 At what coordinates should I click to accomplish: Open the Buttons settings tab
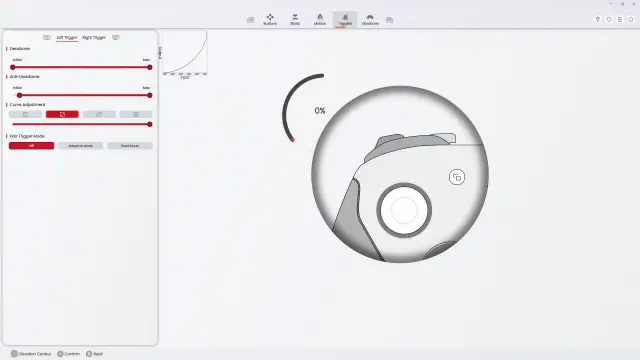[270, 19]
